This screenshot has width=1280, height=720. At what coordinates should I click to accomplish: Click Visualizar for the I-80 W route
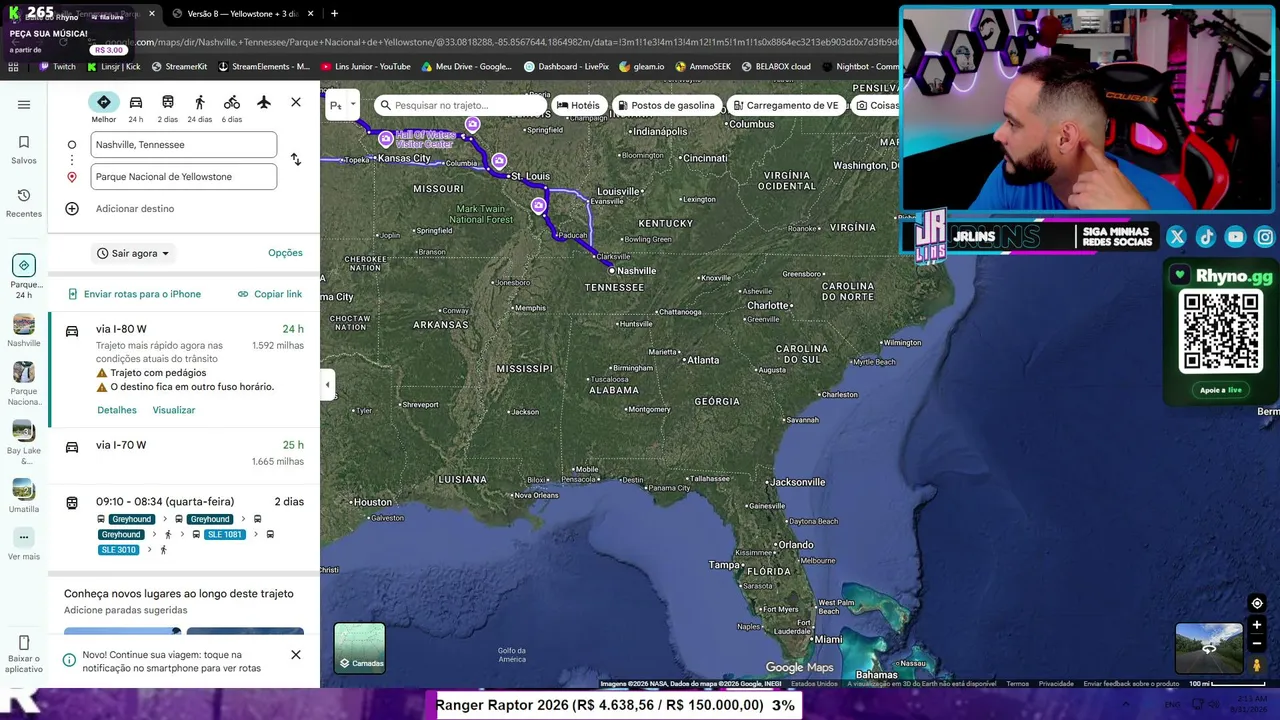click(174, 410)
